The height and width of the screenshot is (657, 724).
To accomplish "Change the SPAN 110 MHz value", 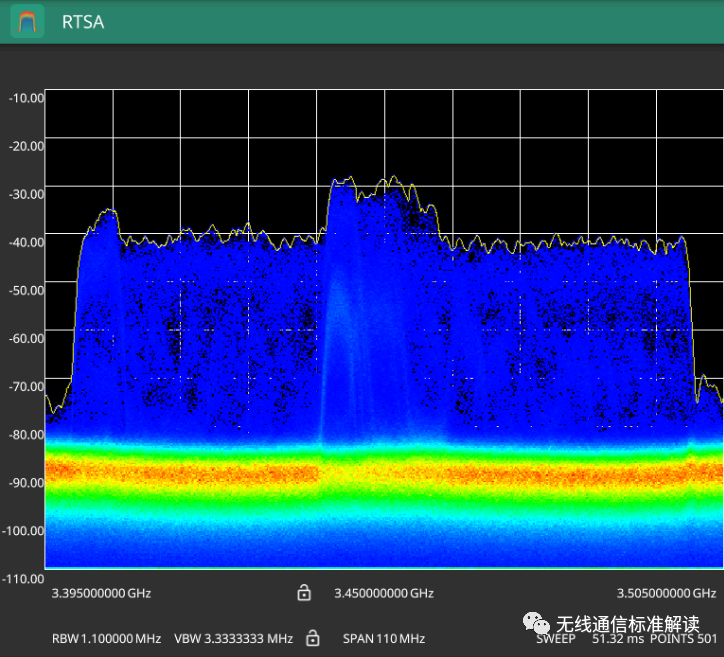I will click(x=384, y=638).
